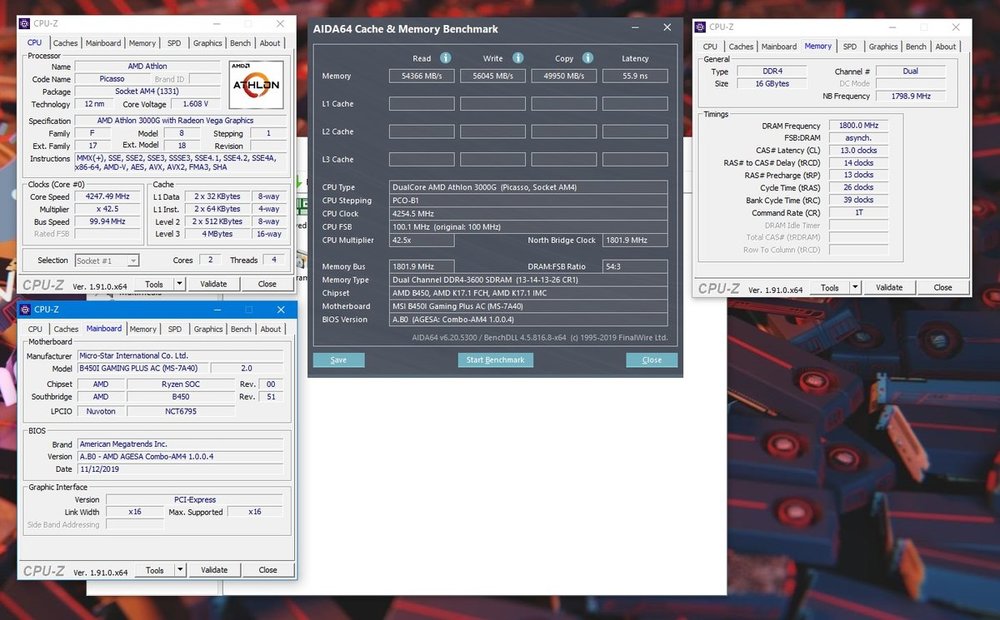Open About tab in CPU-Z Mainboard window

270,329
